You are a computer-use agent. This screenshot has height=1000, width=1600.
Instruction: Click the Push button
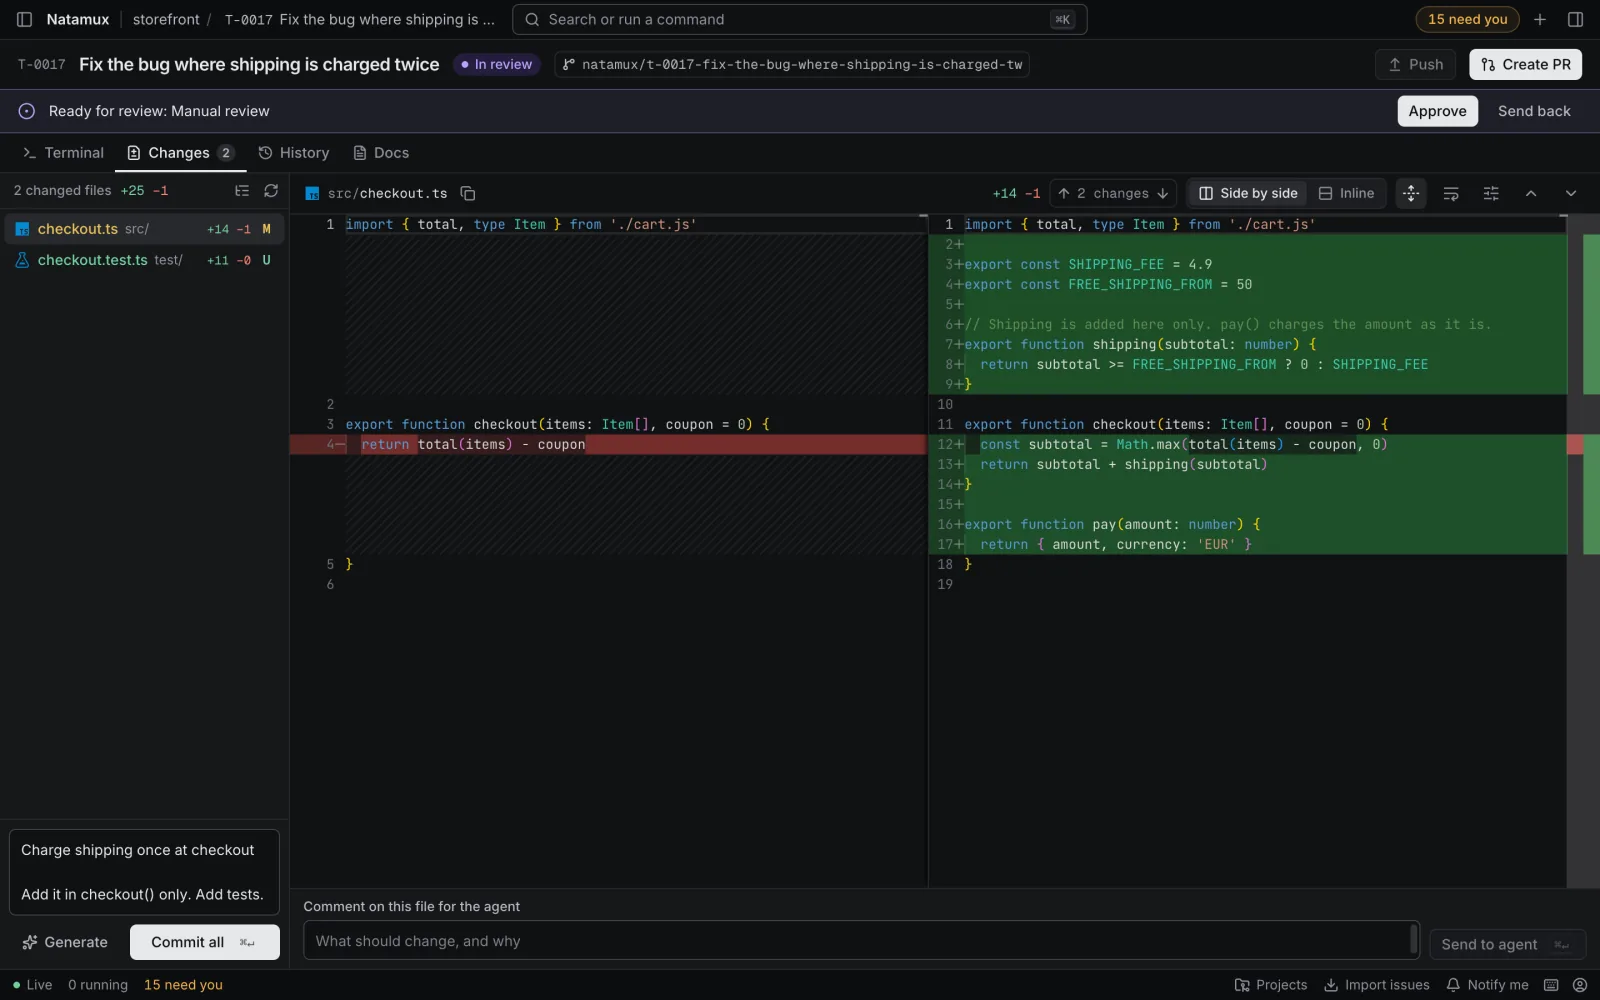[1415, 64]
